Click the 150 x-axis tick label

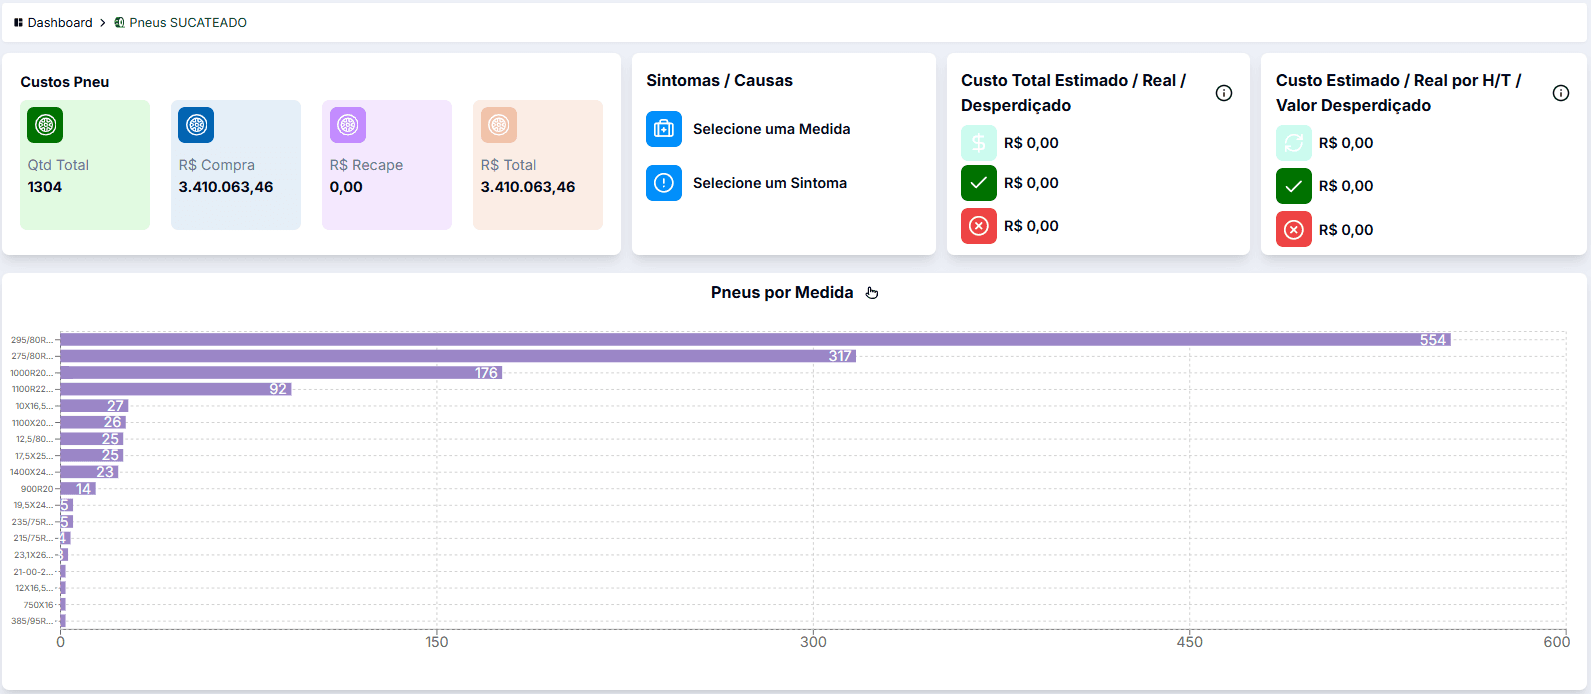tap(437, 642)
